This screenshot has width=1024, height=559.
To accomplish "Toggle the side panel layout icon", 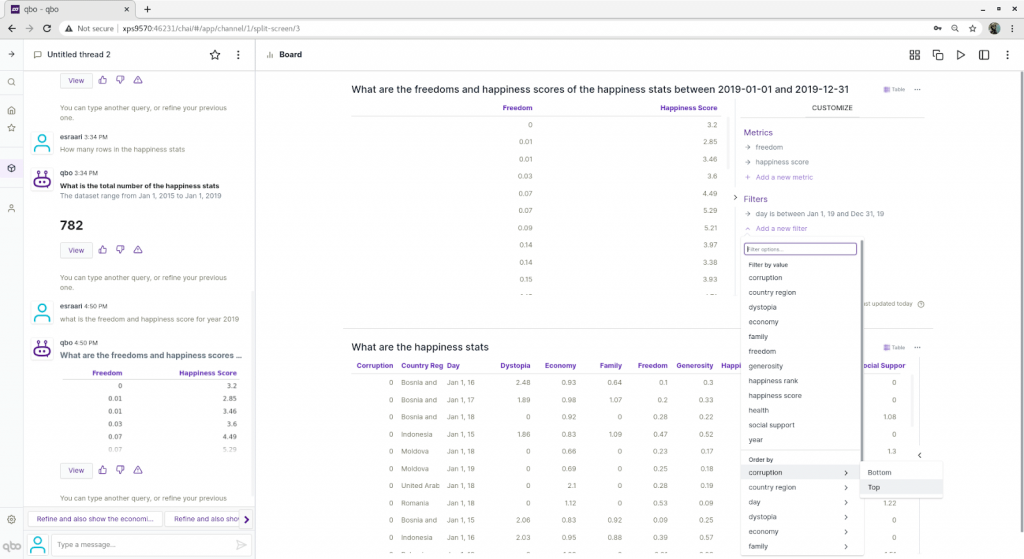I will click(x=984, y=55).
